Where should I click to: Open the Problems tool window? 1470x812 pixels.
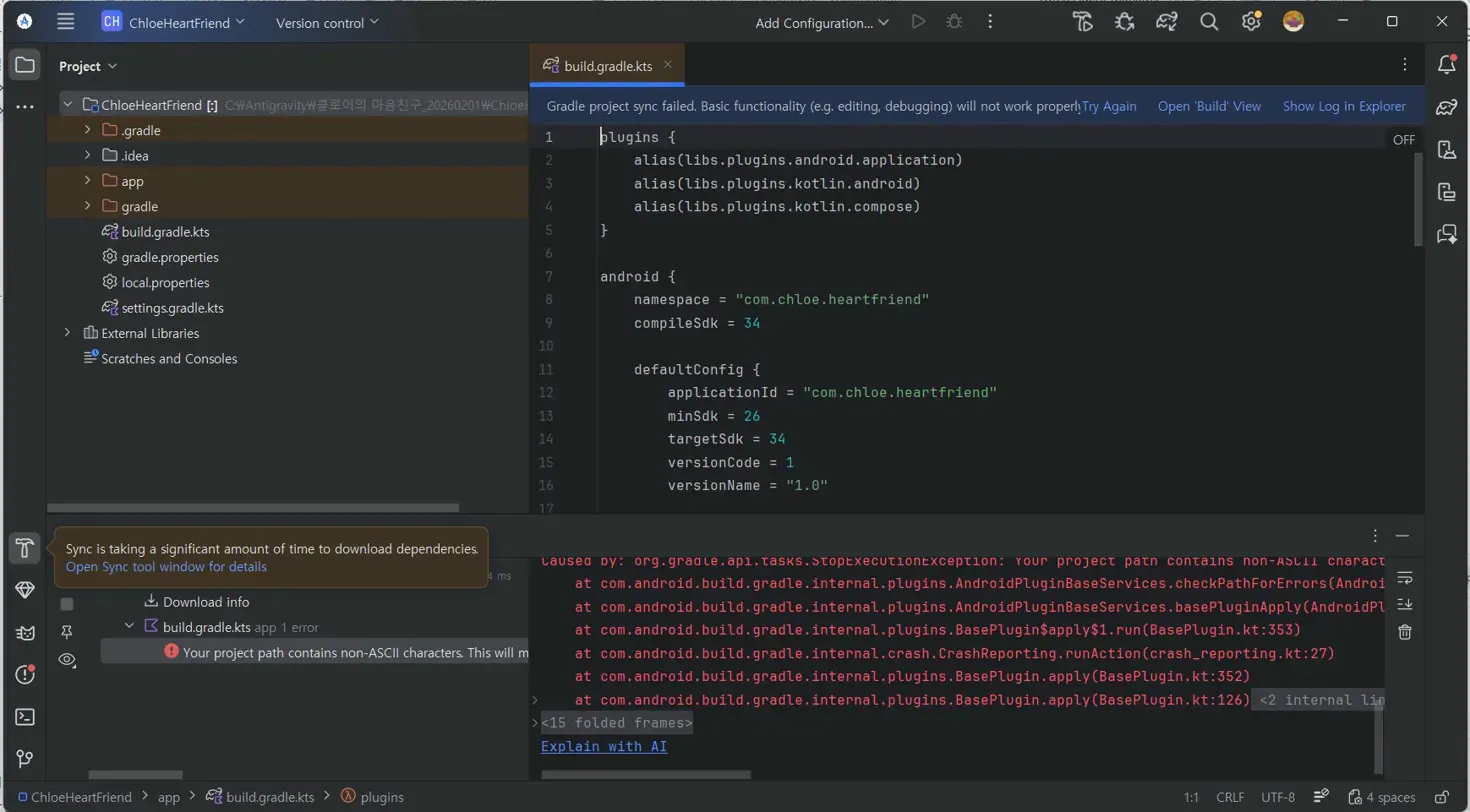point(25,674)
